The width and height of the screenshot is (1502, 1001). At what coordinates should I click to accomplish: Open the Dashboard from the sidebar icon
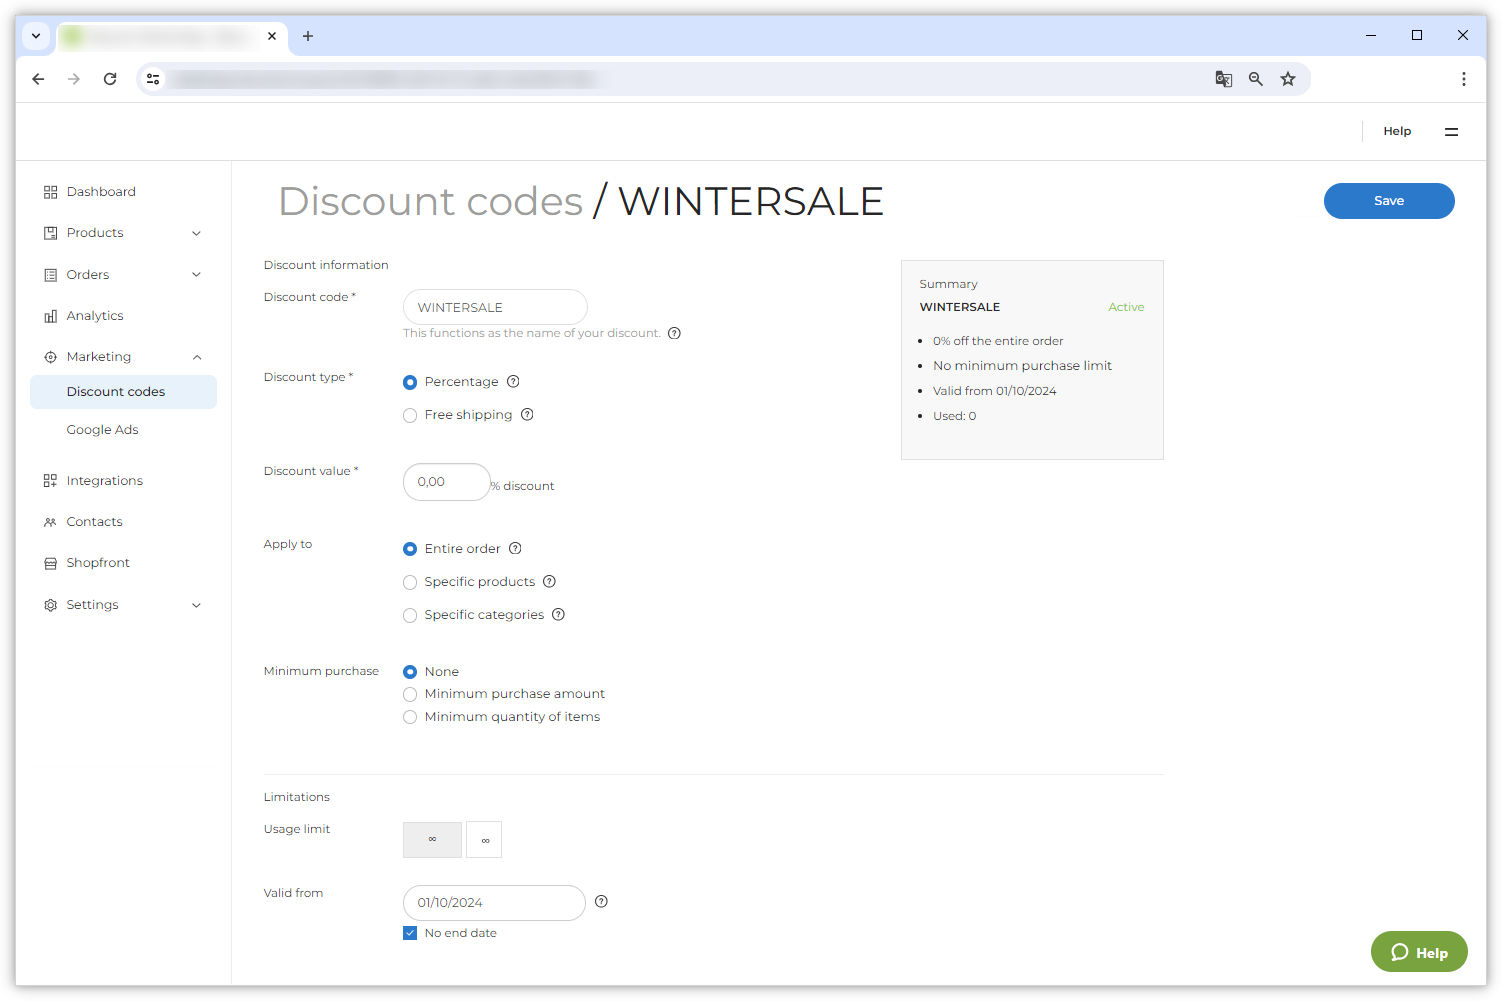(x=51, y=191)
